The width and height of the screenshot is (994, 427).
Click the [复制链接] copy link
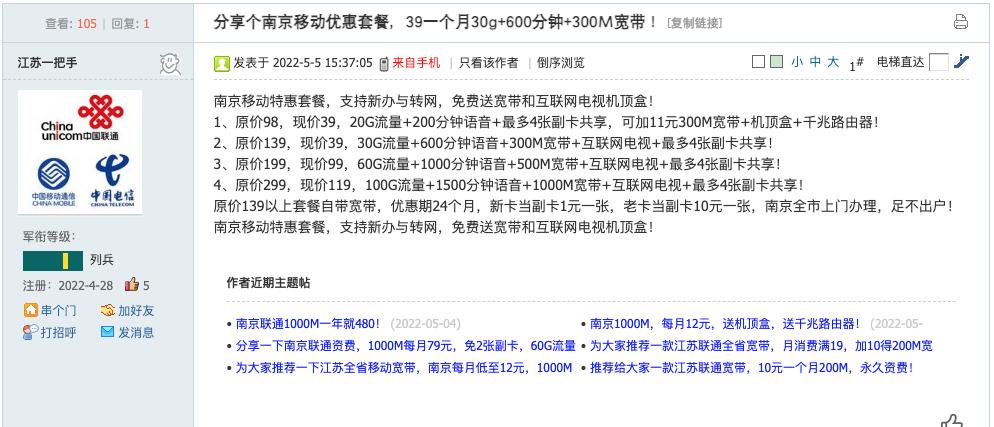[x=695, y=23]
